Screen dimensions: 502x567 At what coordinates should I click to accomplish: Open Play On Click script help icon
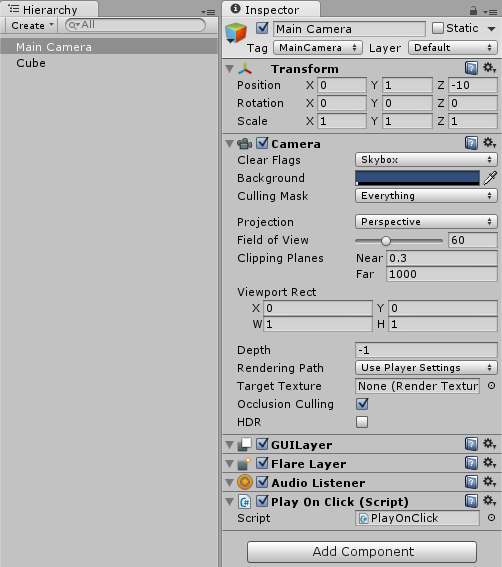471,501
